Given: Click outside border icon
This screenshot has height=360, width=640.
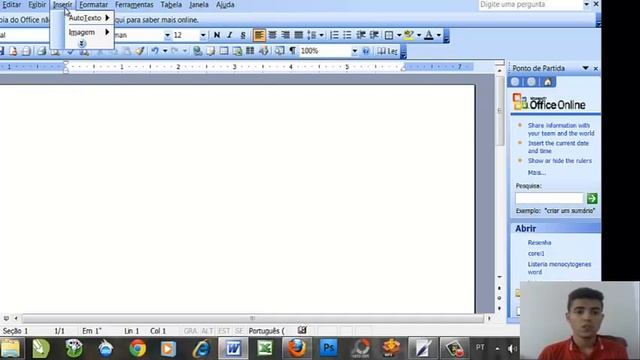Looking at the screenshot, I should point(389,35).
